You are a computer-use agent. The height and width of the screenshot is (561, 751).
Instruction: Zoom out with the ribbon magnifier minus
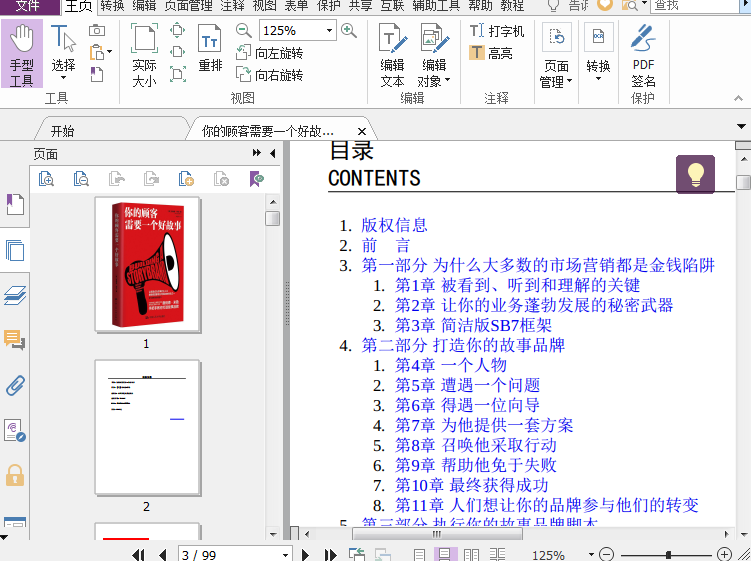(x=244, y=31)
